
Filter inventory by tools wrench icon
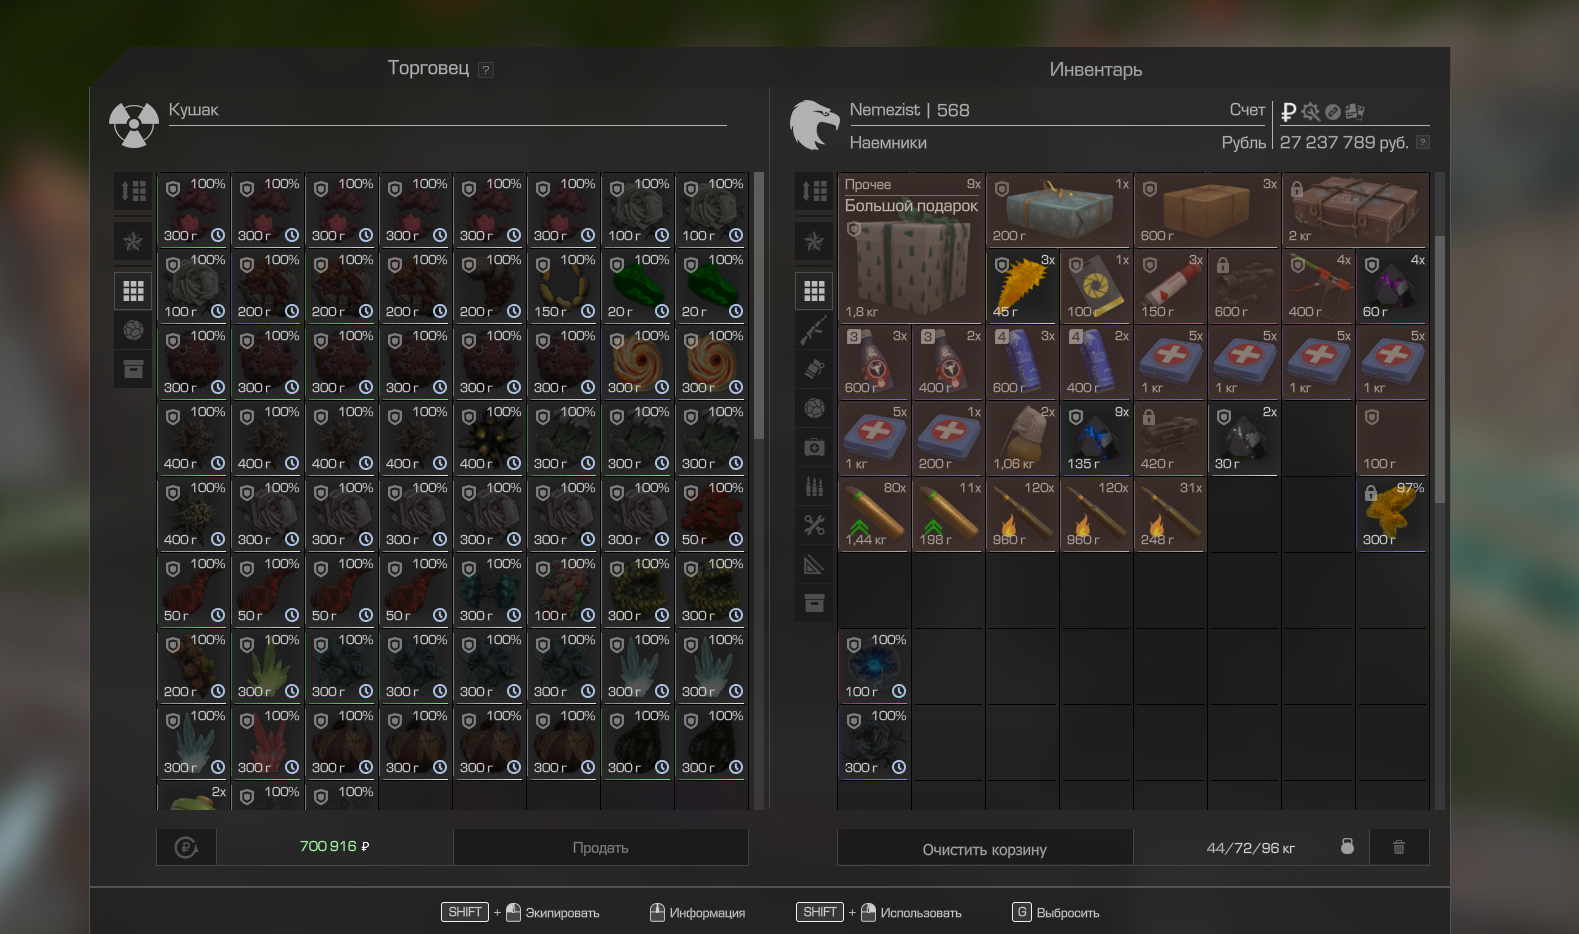point(814,525)
